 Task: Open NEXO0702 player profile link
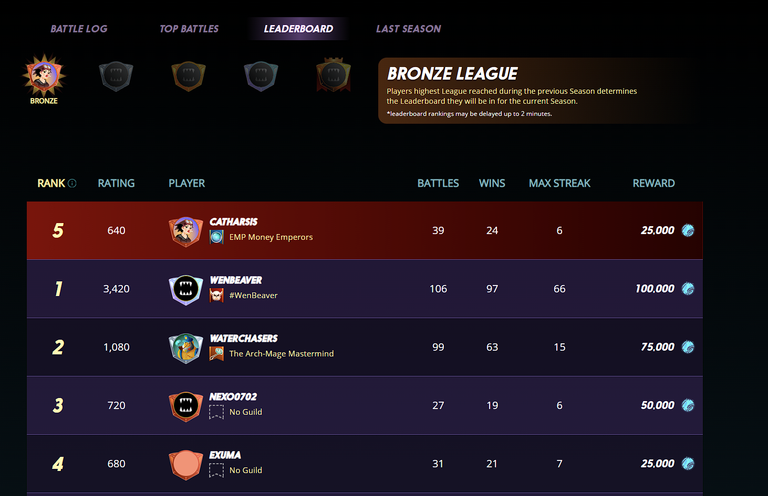233,397
